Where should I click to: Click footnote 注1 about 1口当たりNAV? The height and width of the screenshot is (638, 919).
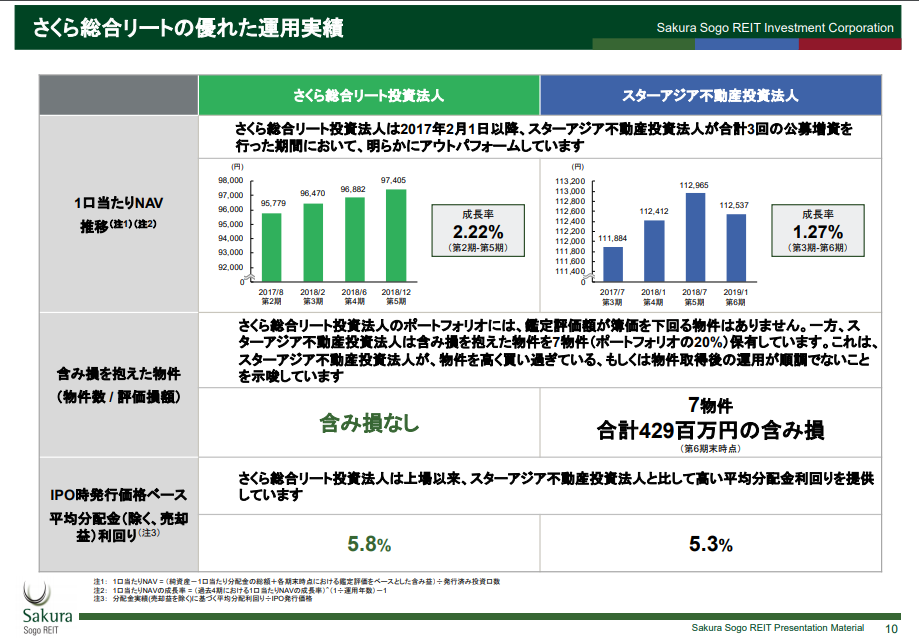(x=297, y=582)
